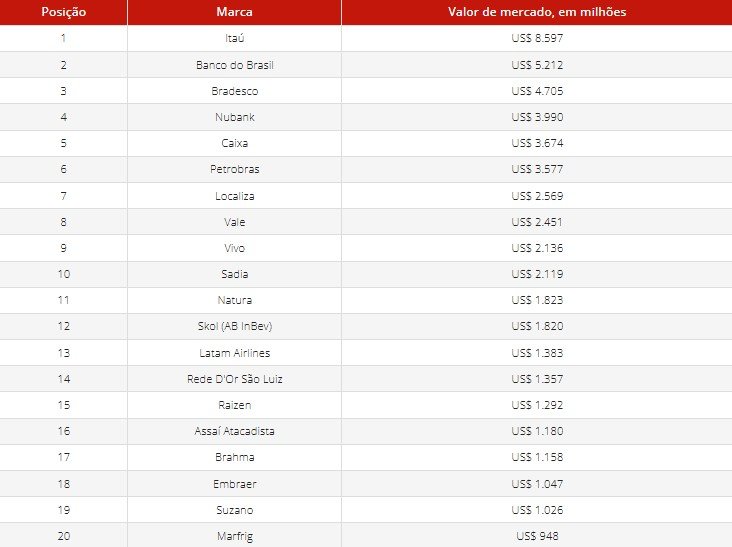Viewport: 732px width, 547px height.
Task: Click the US$ 8.597 value cell
Action: coord(537,38)
